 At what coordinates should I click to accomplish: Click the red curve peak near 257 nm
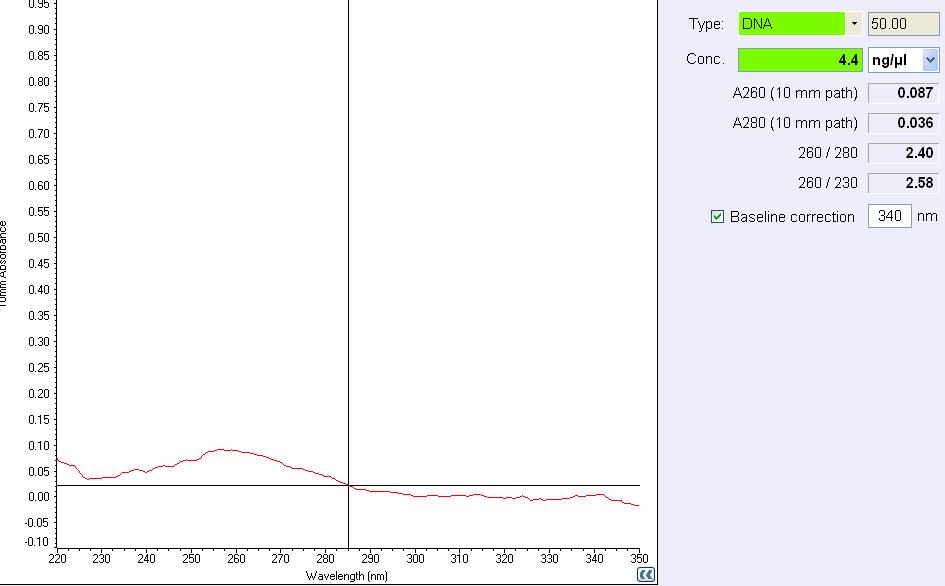point(224,449)
